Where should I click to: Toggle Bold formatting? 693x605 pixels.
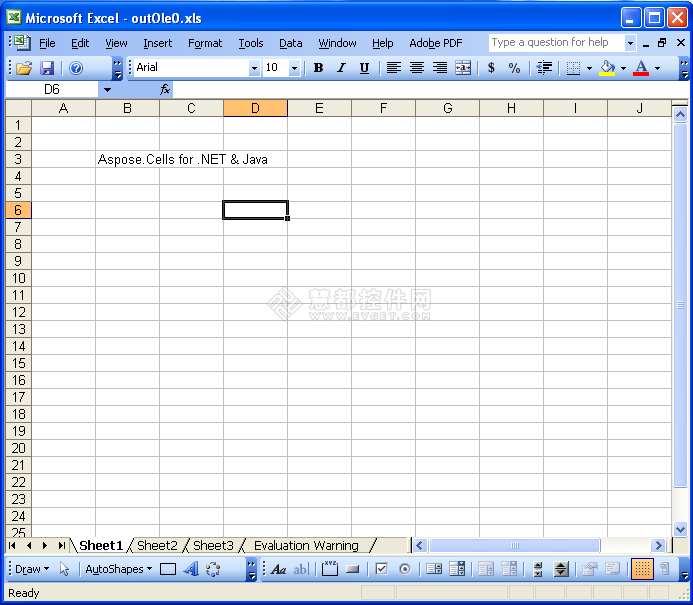tap(318, 68)
